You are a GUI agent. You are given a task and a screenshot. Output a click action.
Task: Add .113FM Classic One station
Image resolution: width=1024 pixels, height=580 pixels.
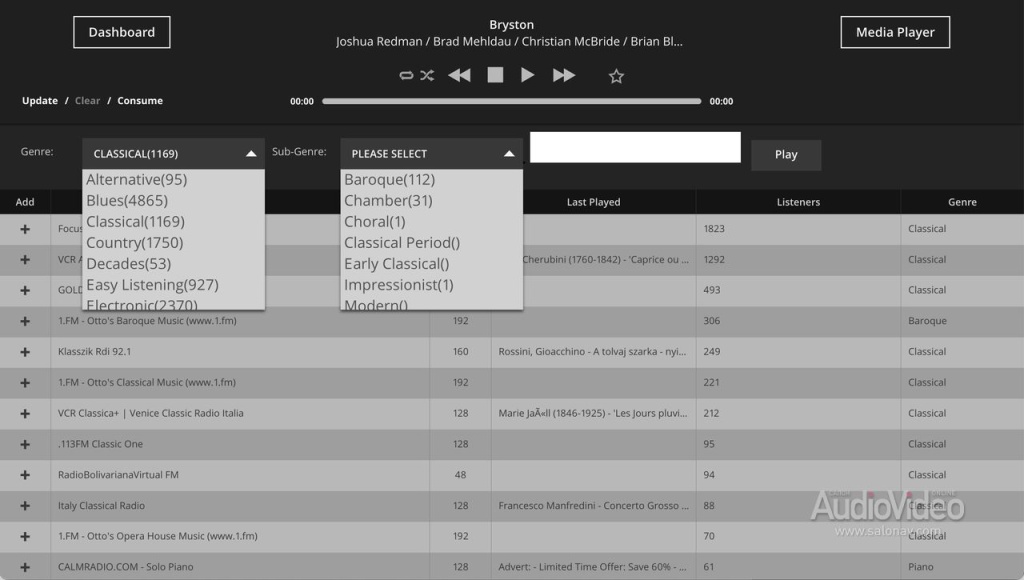point(25,444)
